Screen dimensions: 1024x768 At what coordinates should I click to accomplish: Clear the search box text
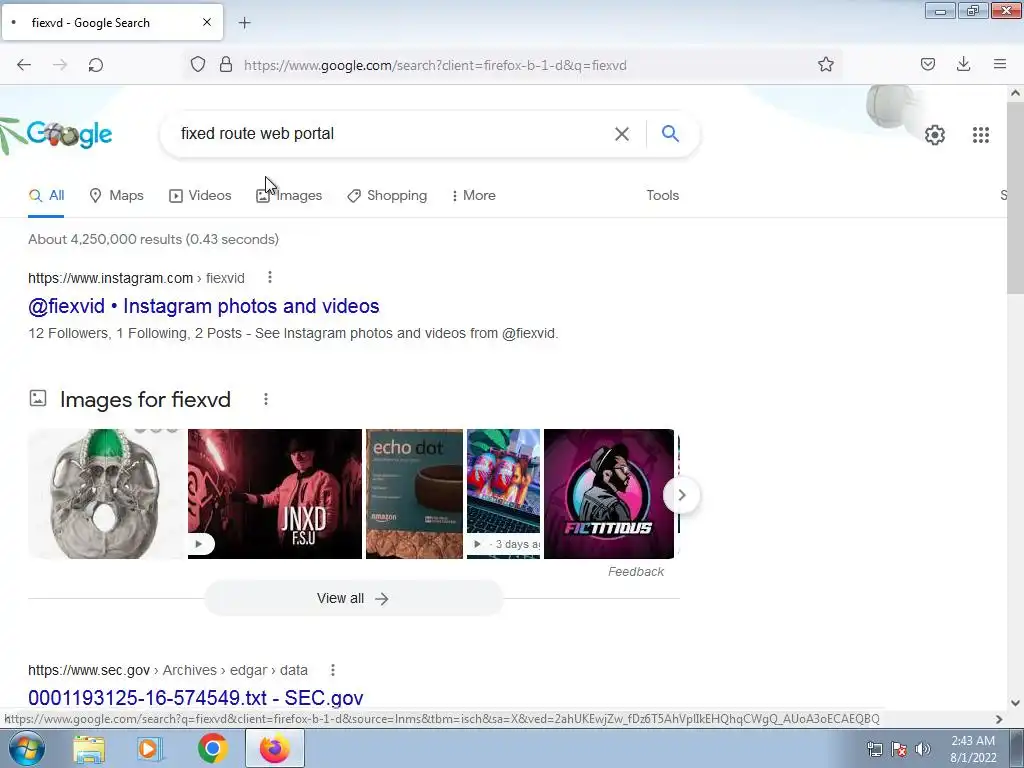622,134
